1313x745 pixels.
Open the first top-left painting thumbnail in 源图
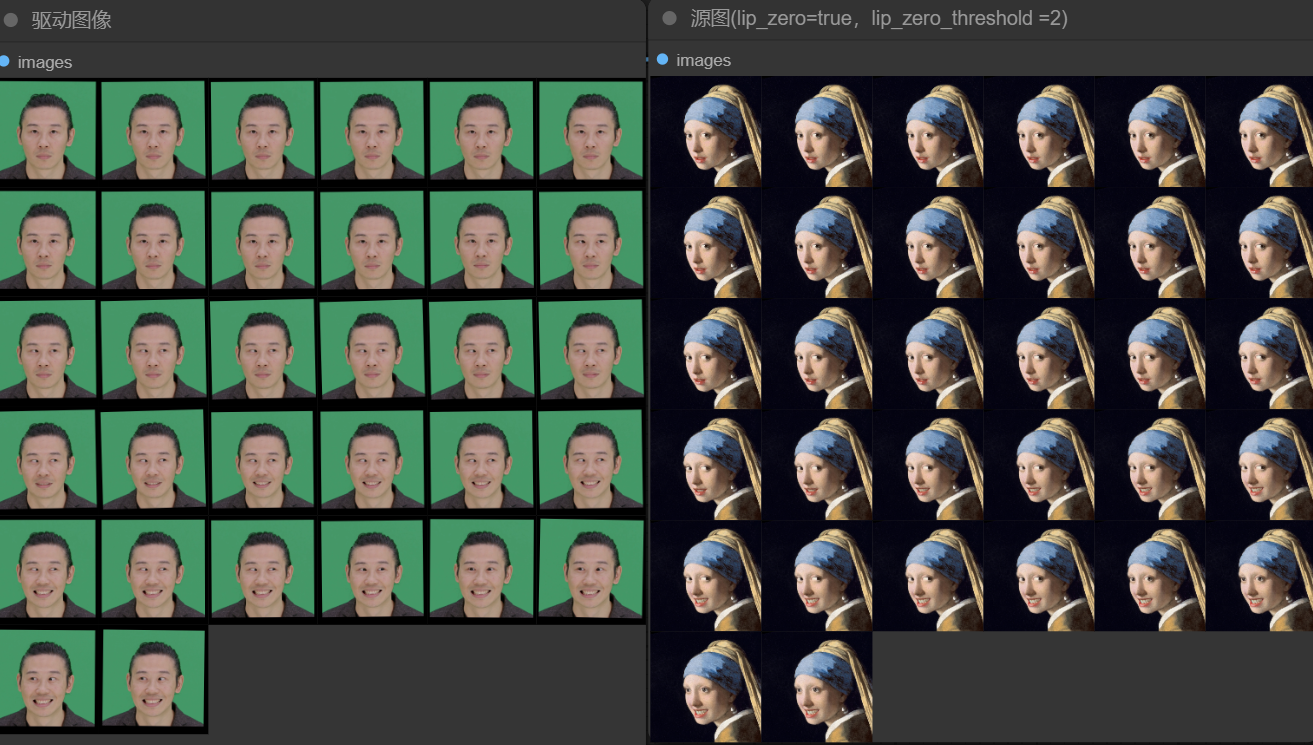[706, 132]
